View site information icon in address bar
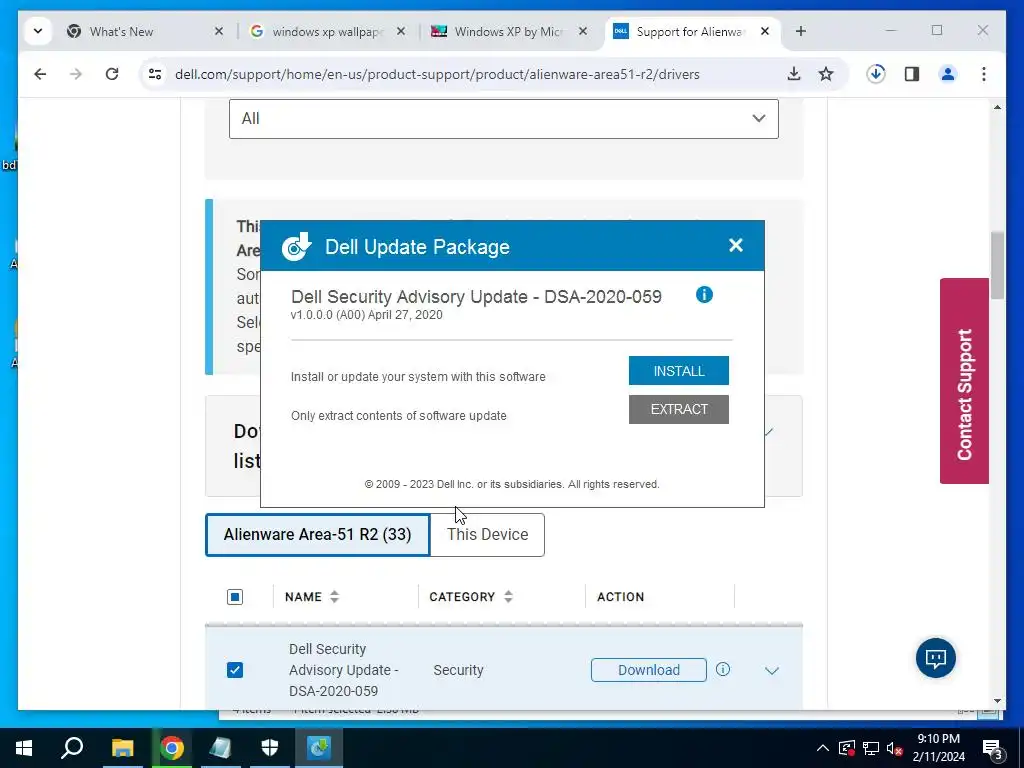Viewport: 1024px width, 768px height. pyautogui.click(x=155, y=74)
